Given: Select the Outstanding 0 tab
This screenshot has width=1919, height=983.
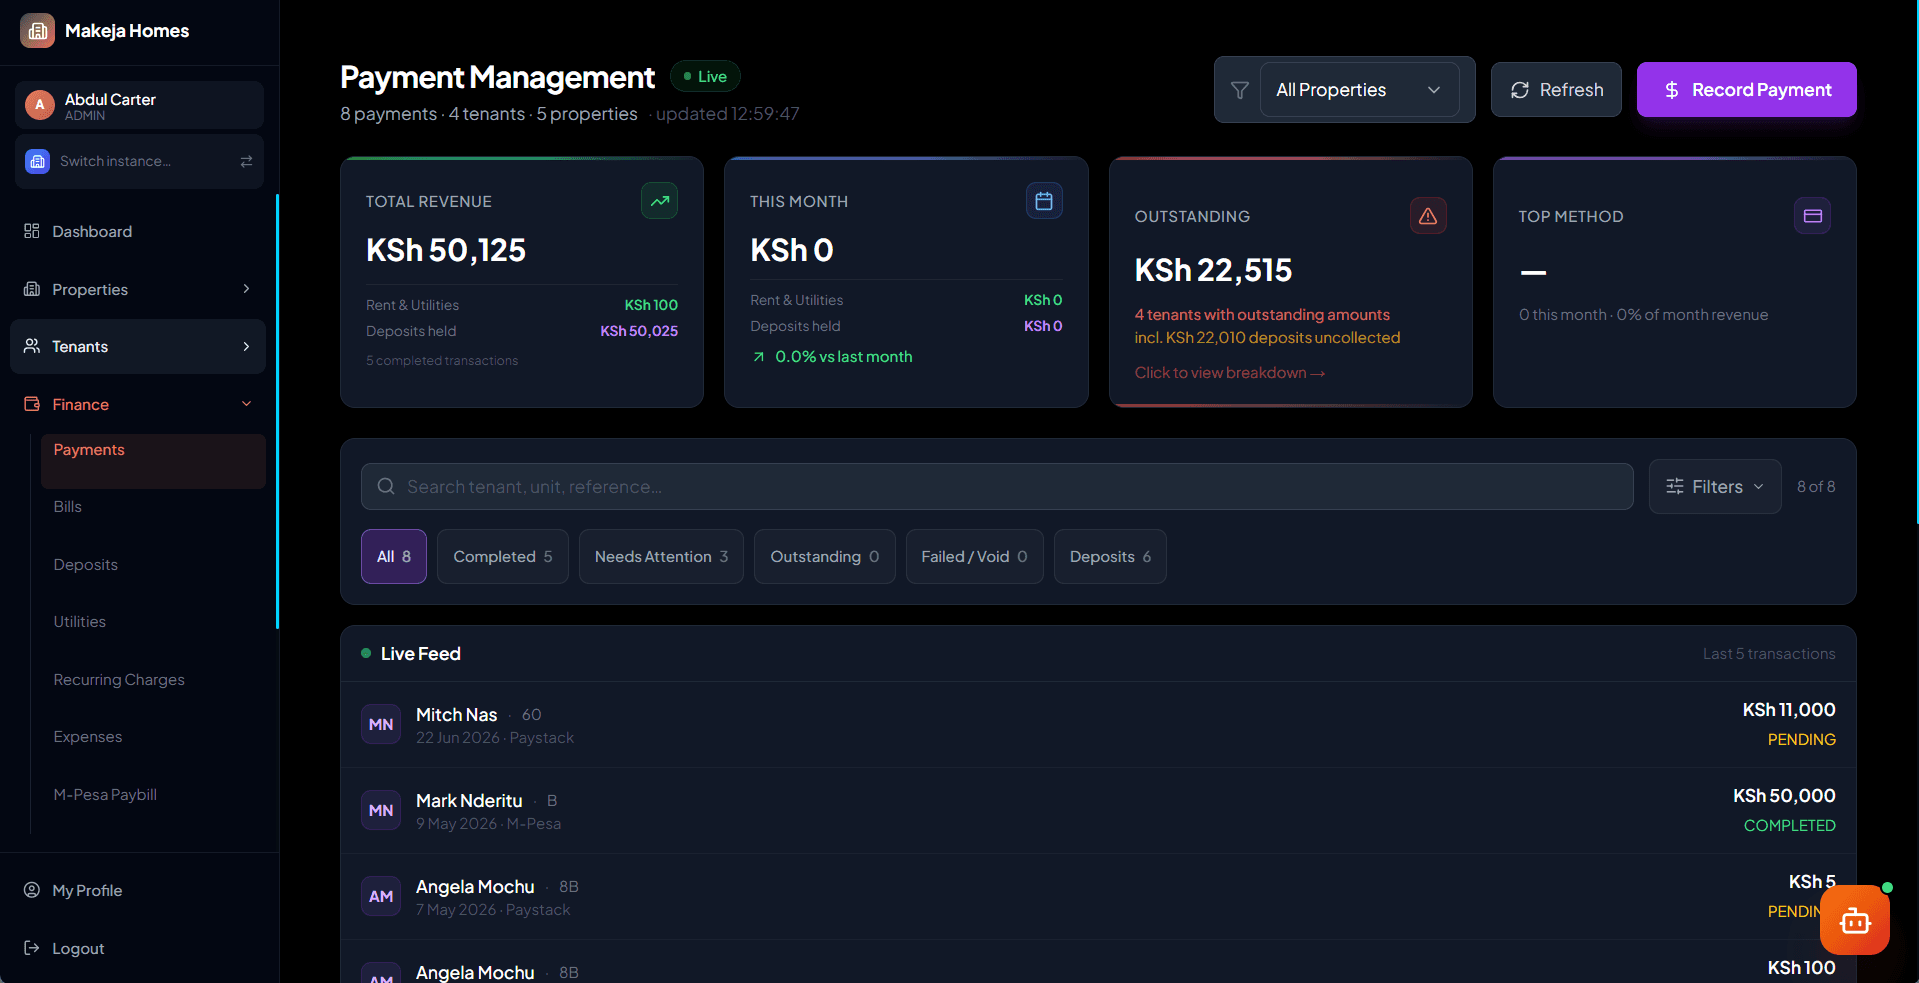Looking at the screenshot, I should [825, 557].
